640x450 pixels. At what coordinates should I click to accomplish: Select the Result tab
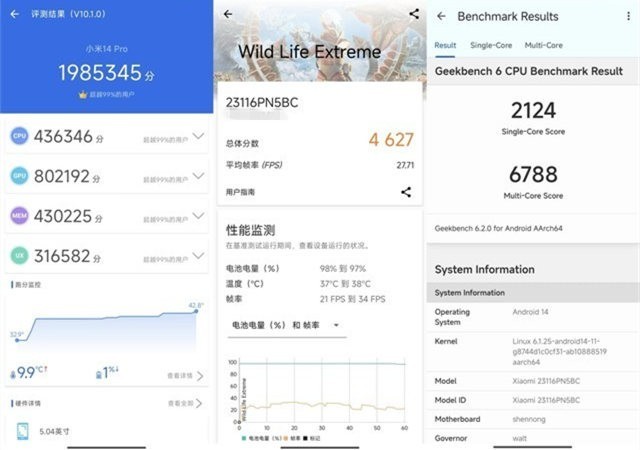click(445, 45)
